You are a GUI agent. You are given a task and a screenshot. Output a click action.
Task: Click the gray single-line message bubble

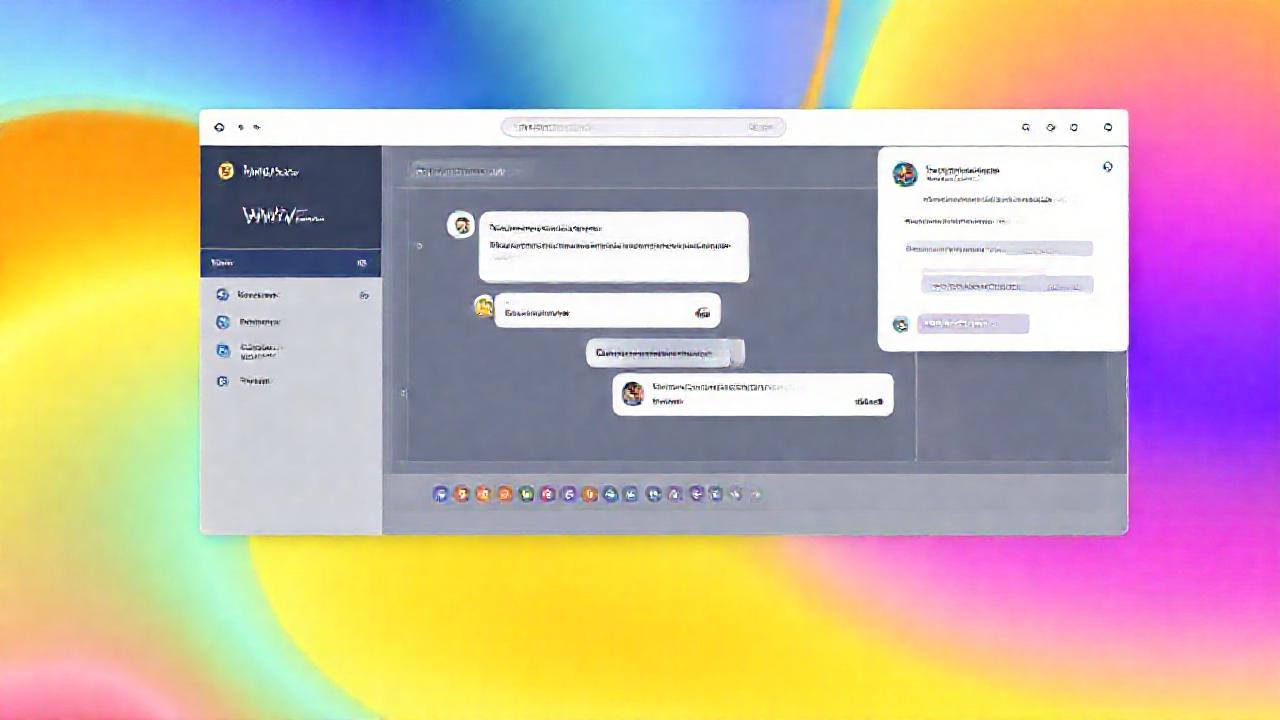click(665, 353)
